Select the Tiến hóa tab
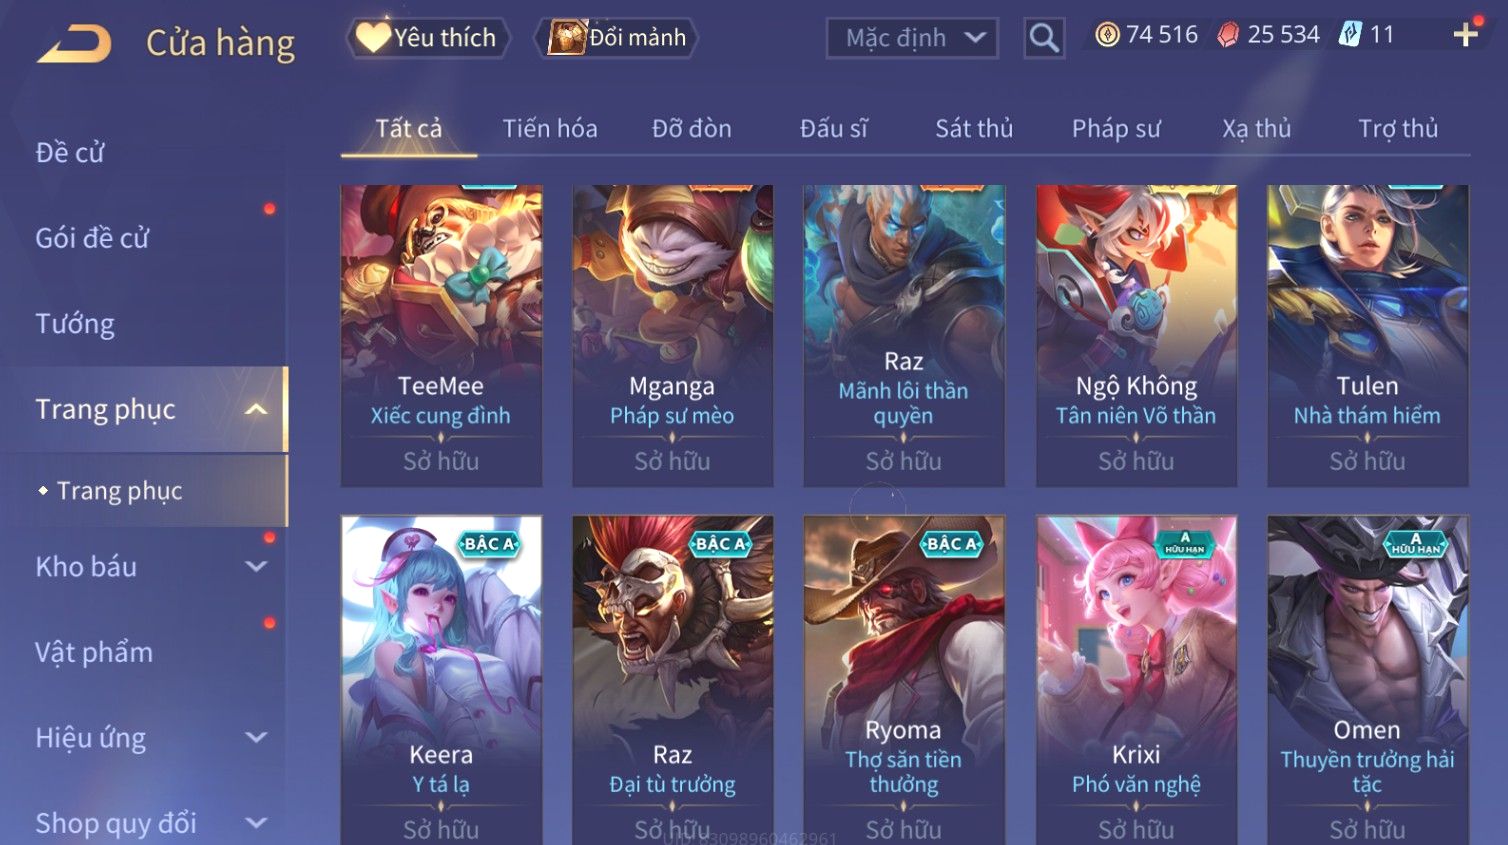 tap(550, 128)
